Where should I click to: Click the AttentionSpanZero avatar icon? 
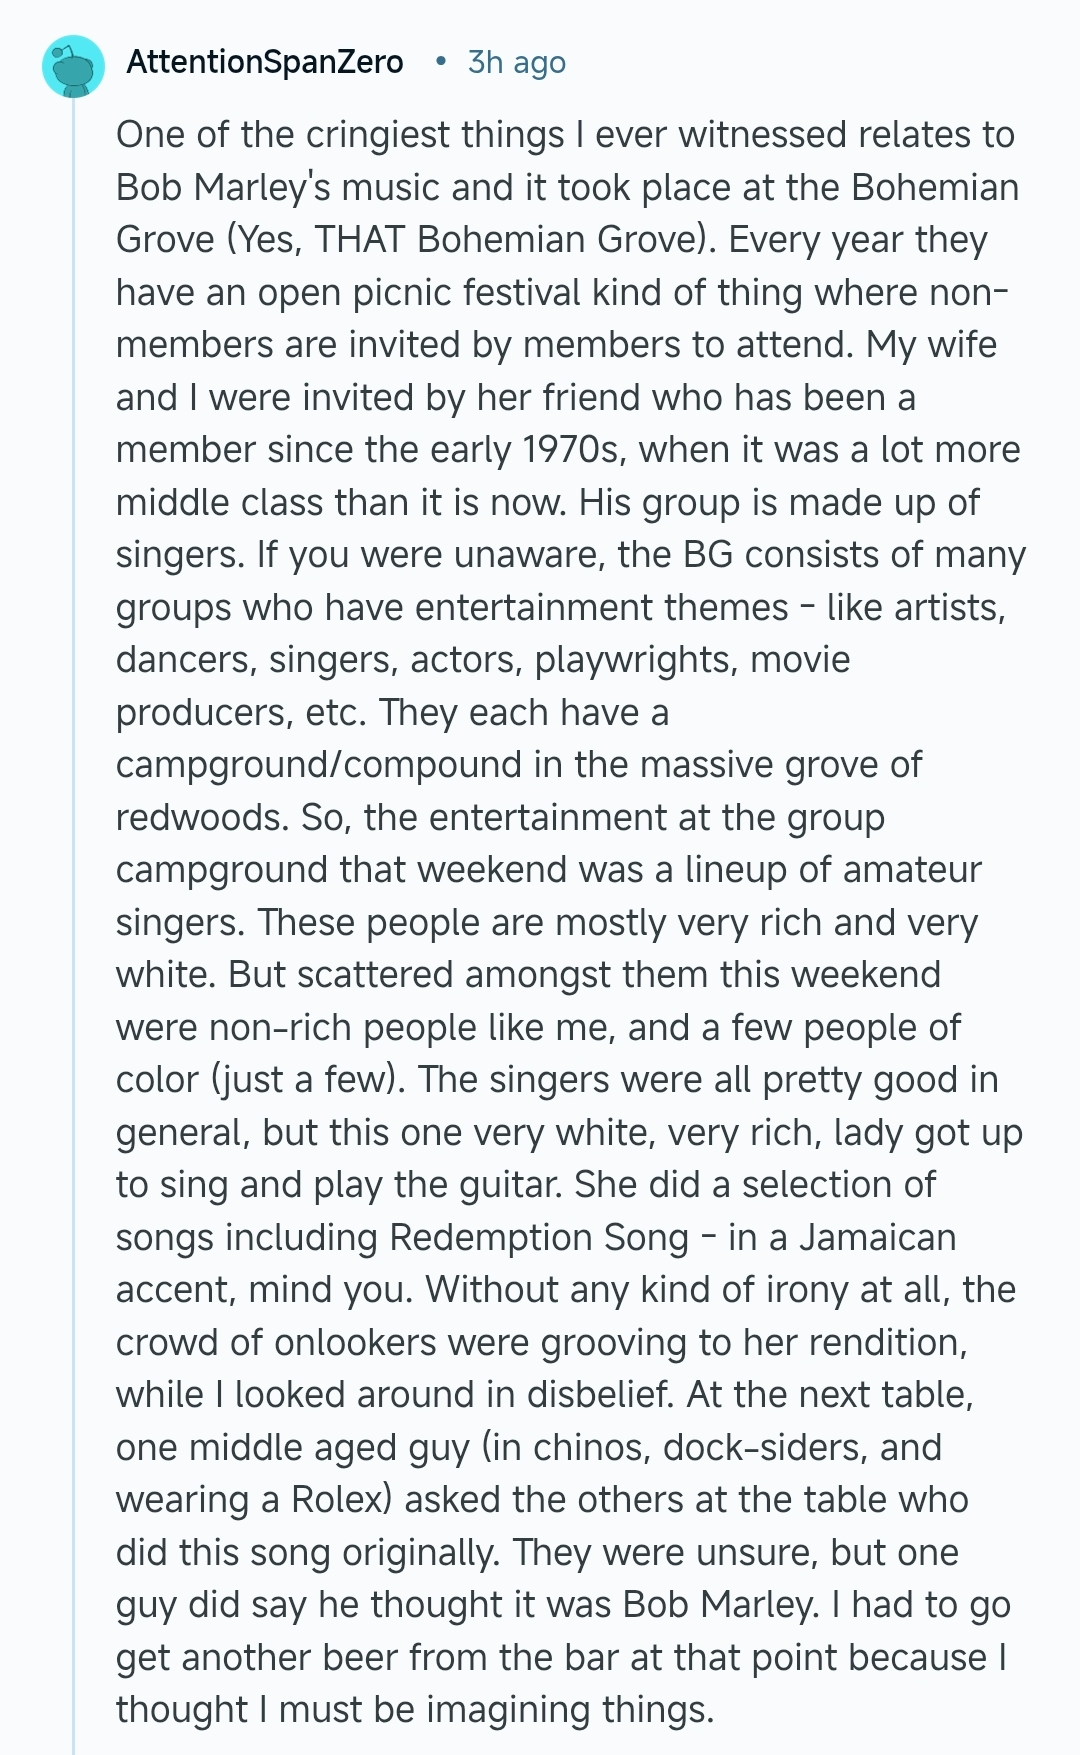73,65
